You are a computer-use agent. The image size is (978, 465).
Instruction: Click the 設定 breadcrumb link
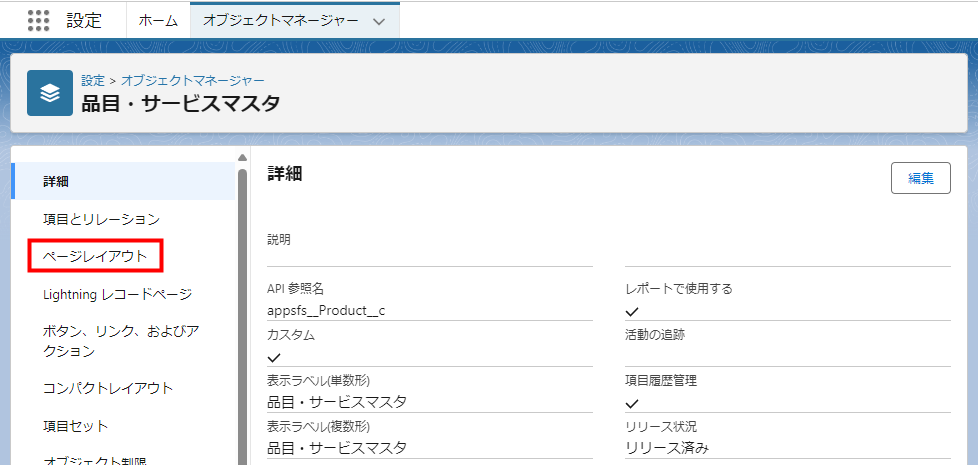[x=93, y=79]
